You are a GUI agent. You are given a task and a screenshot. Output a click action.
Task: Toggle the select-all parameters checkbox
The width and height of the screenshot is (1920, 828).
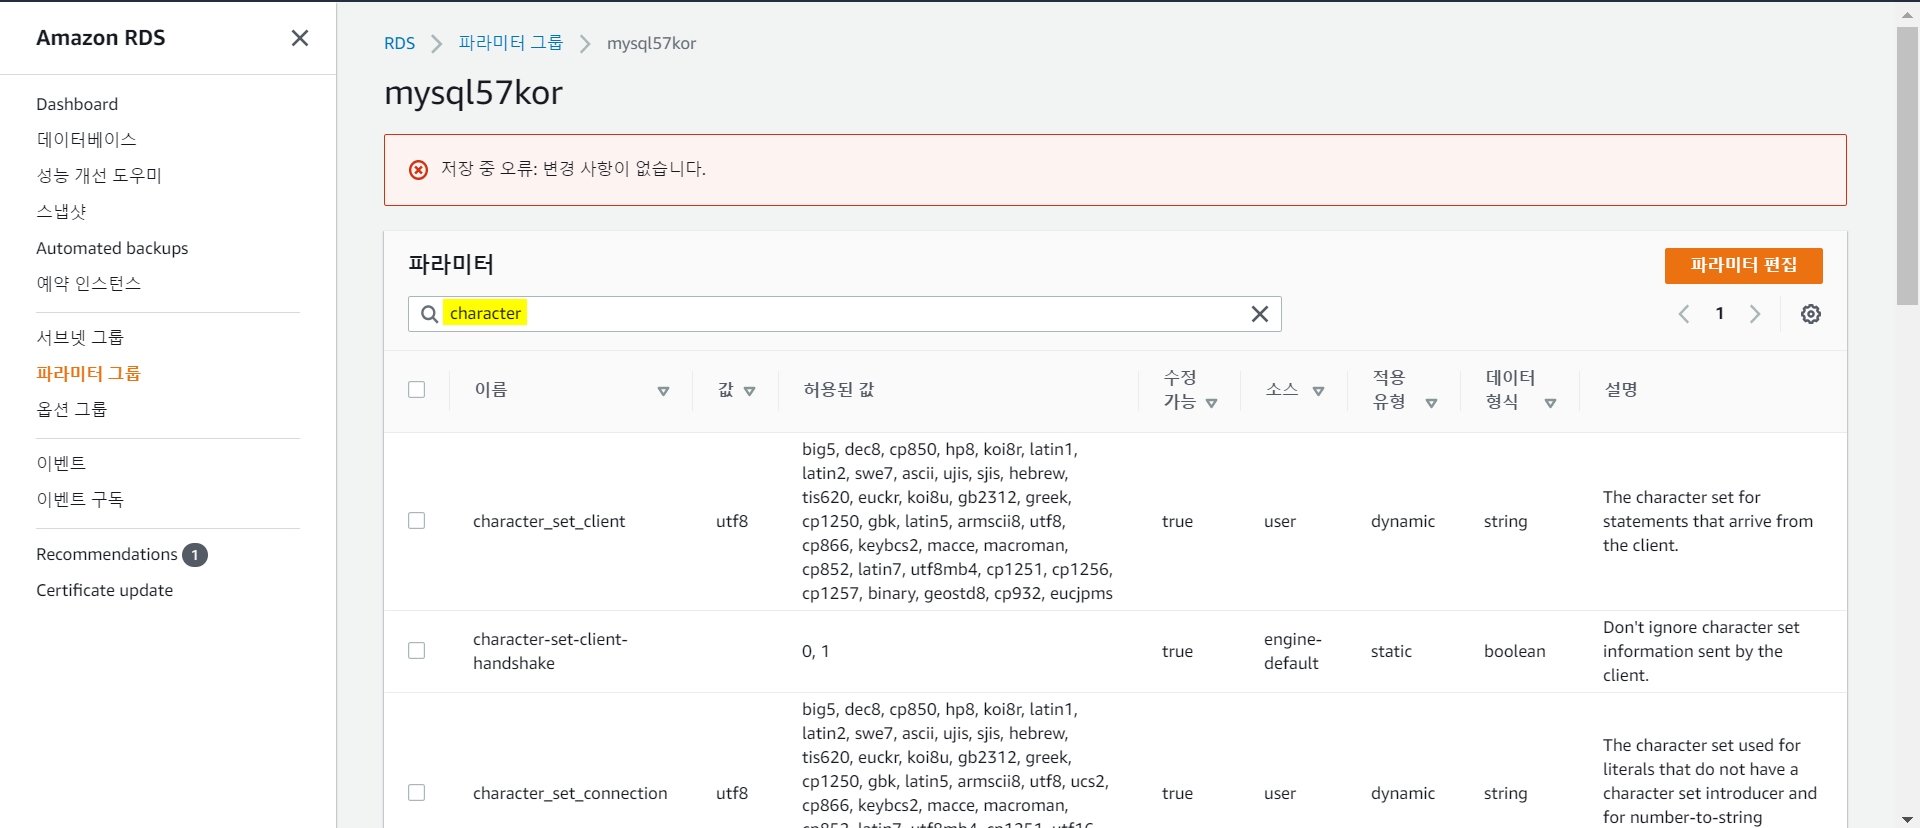click(417, 390)
